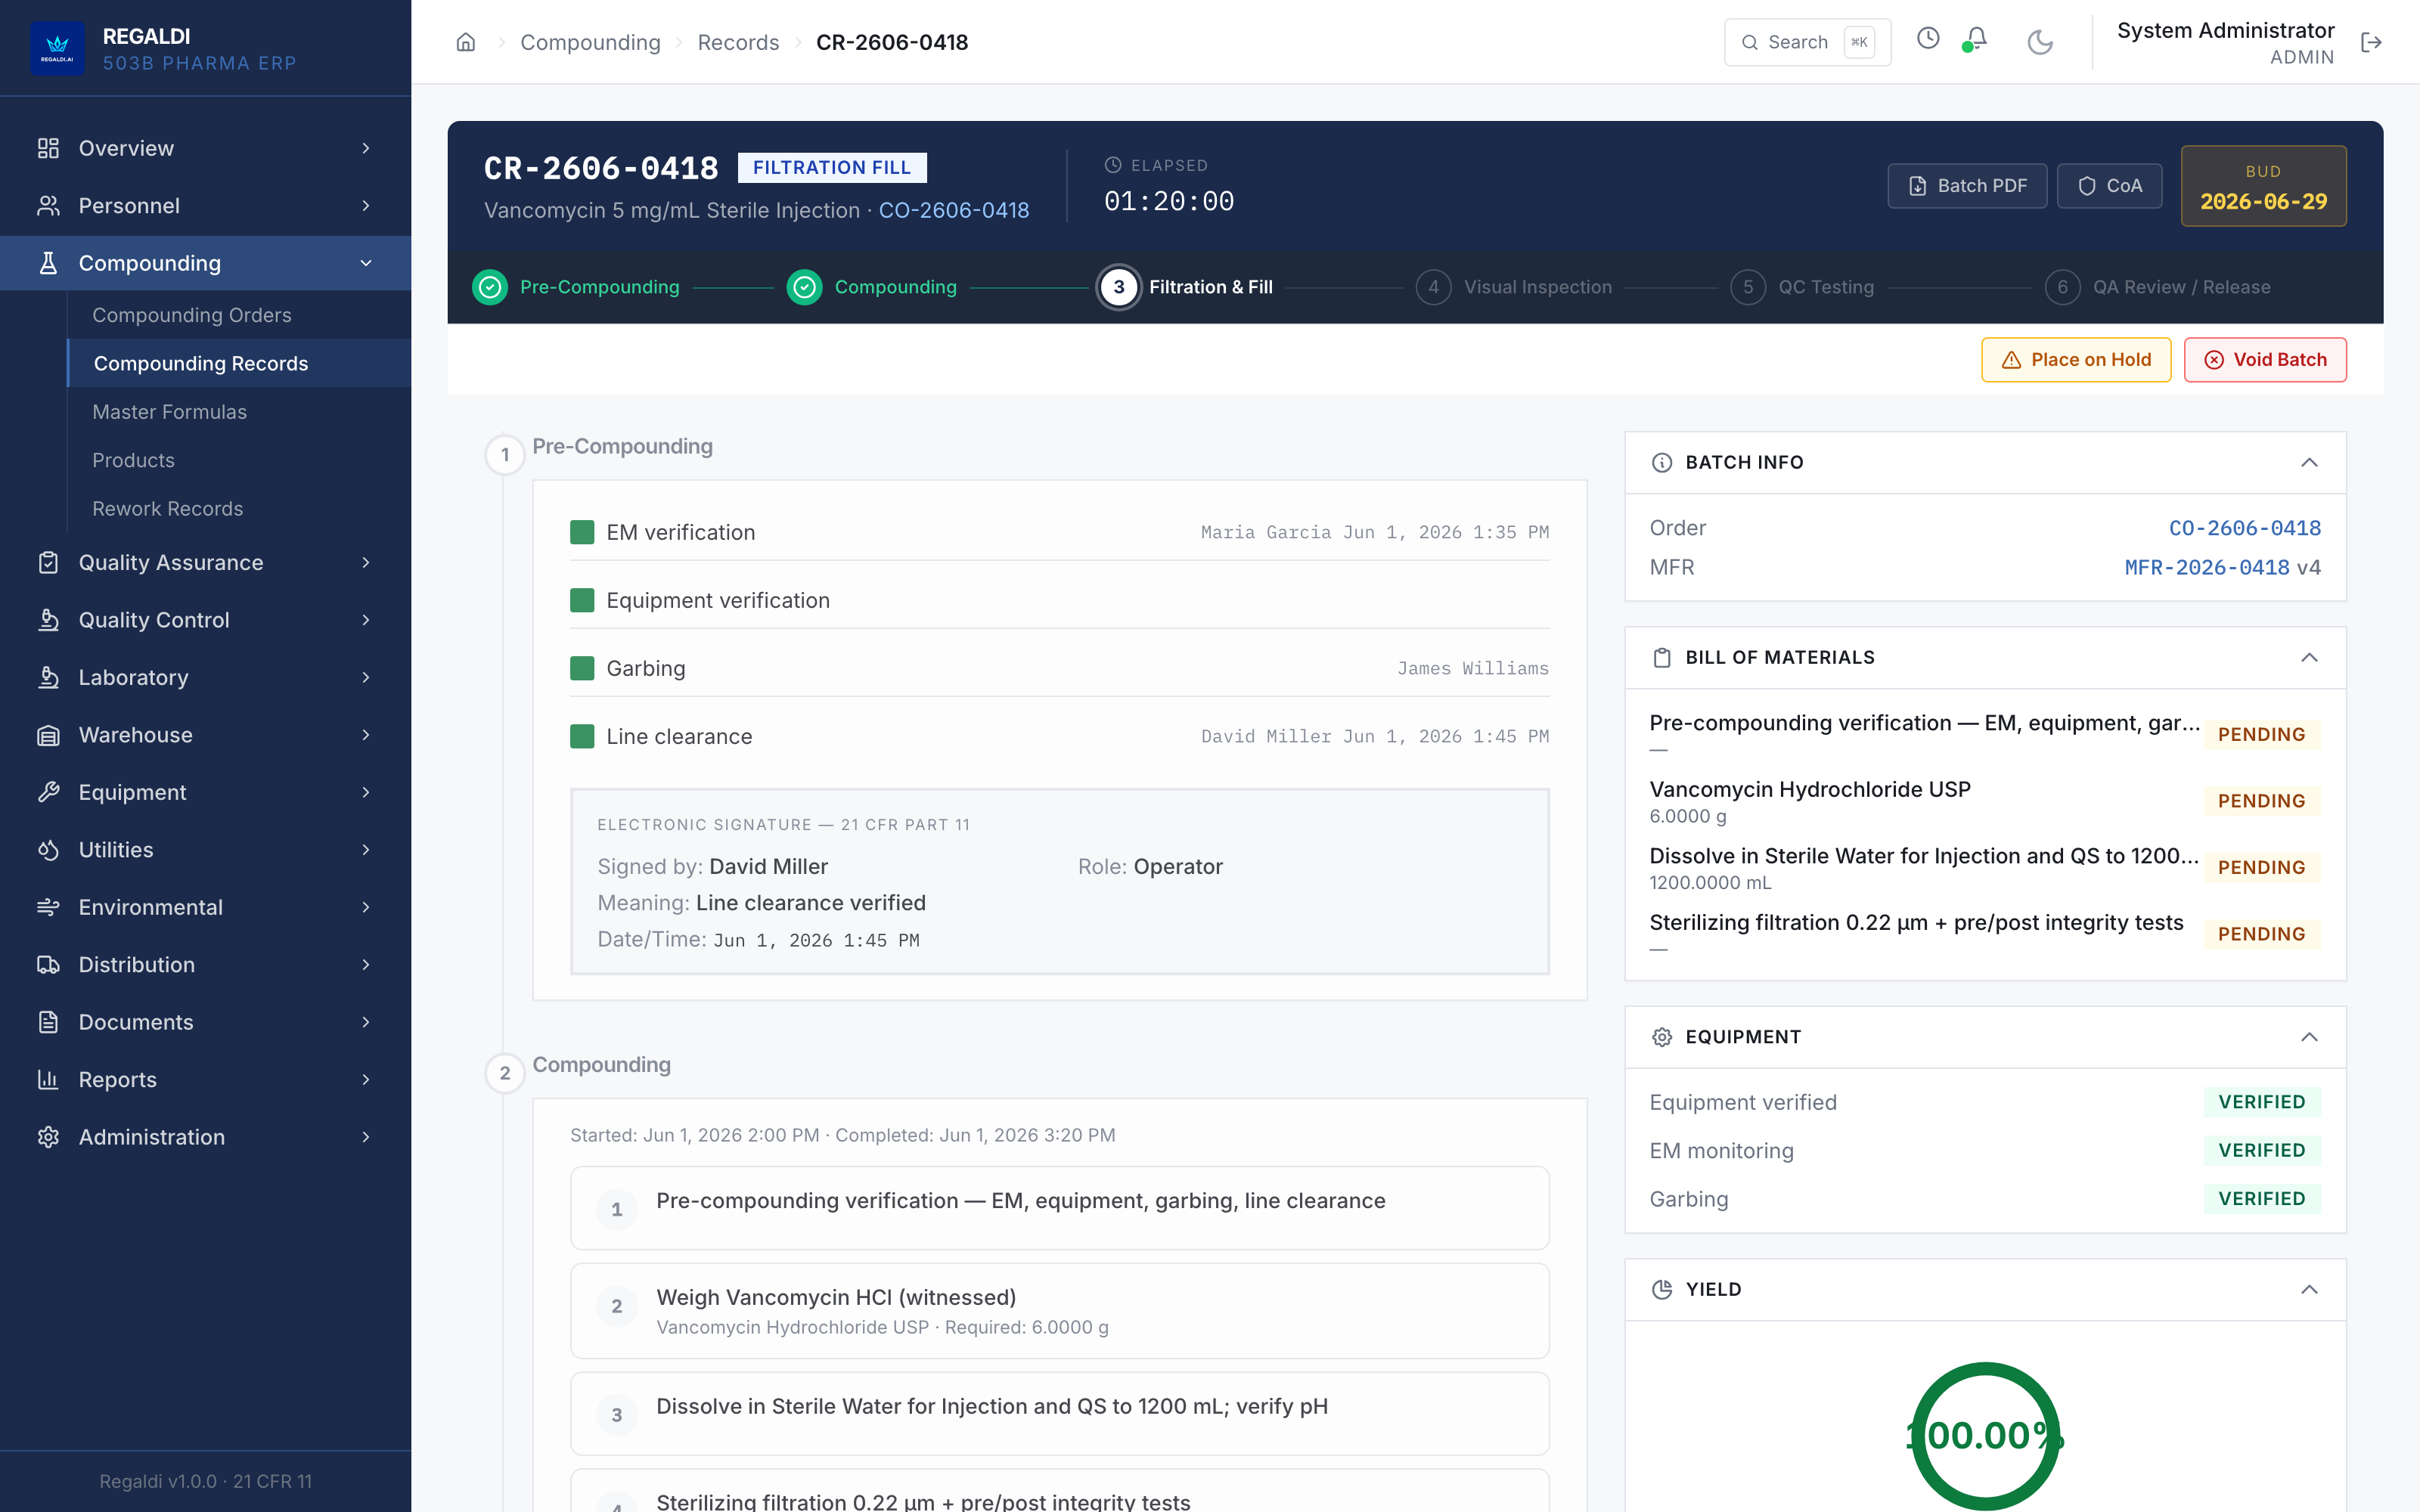Go to the Pre-Compounding stage step
Viewport: 2420px width, 1512px height.
pyautogui.click(x=576, y=287)
